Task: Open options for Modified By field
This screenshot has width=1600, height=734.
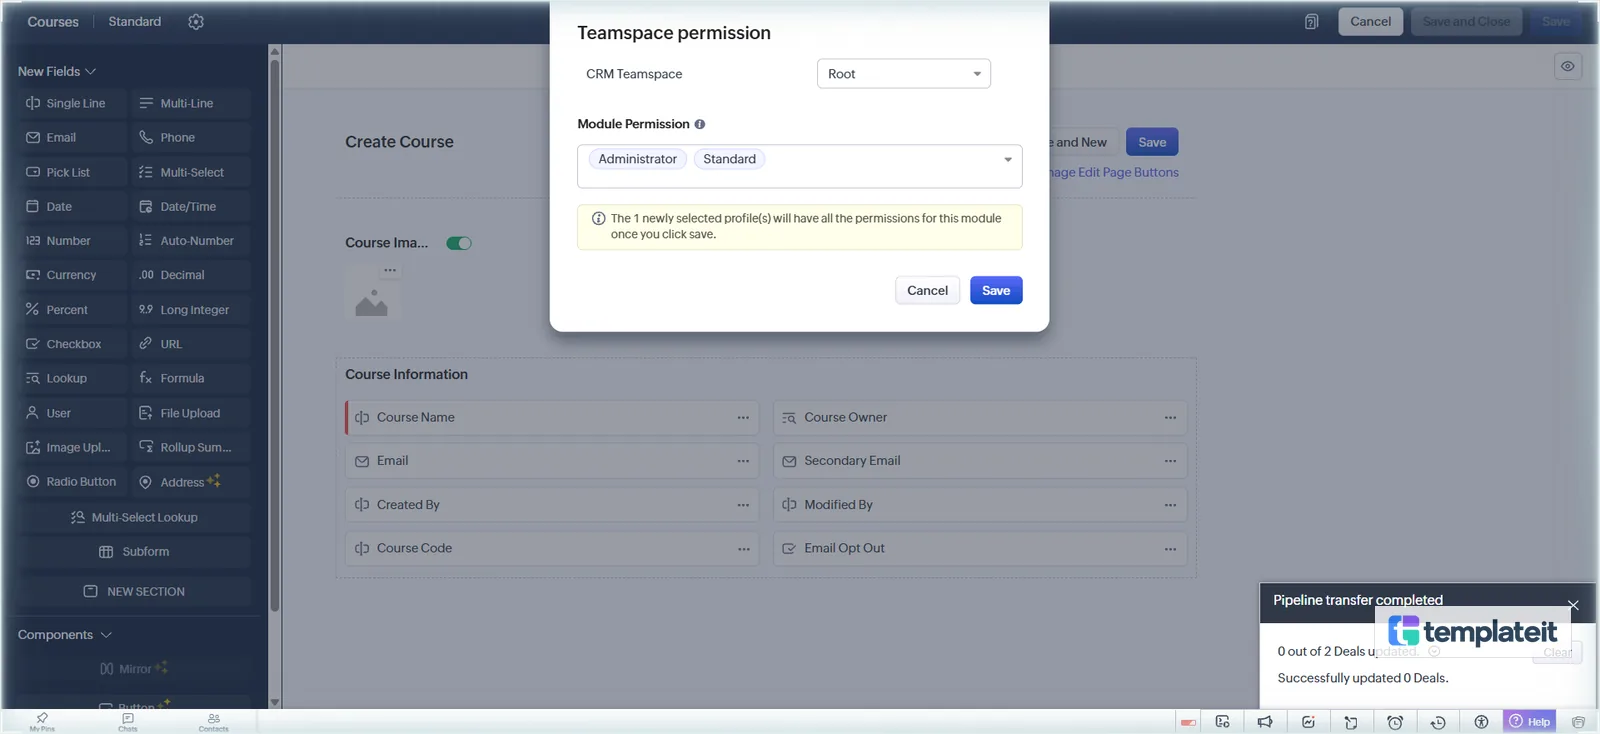Action: pyautogui.click(x=1170, y=505)
